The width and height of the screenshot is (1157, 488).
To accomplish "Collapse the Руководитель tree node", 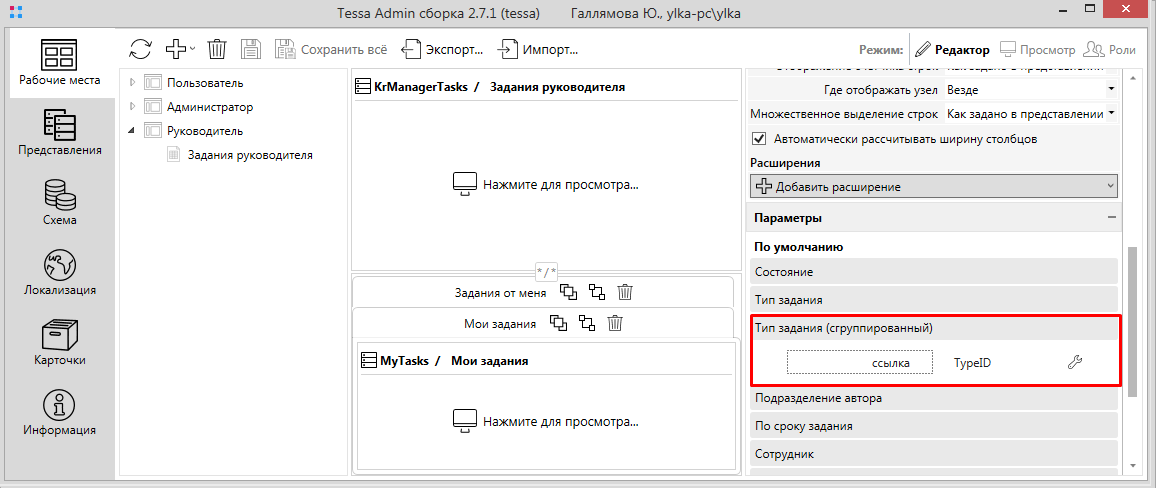I will pos(132,131).
